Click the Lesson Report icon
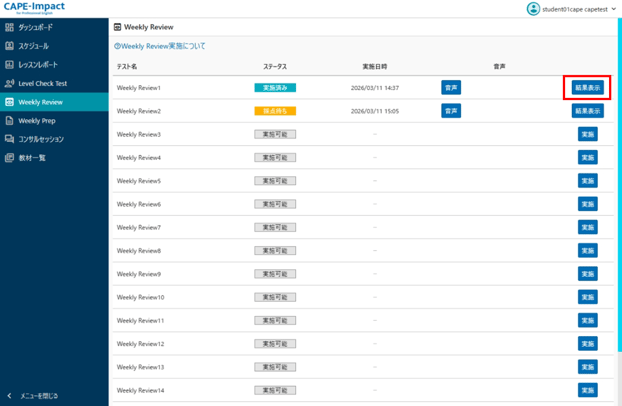Image resolution: width=622 pixels, height=406 pixels. (x=10, y=65)
